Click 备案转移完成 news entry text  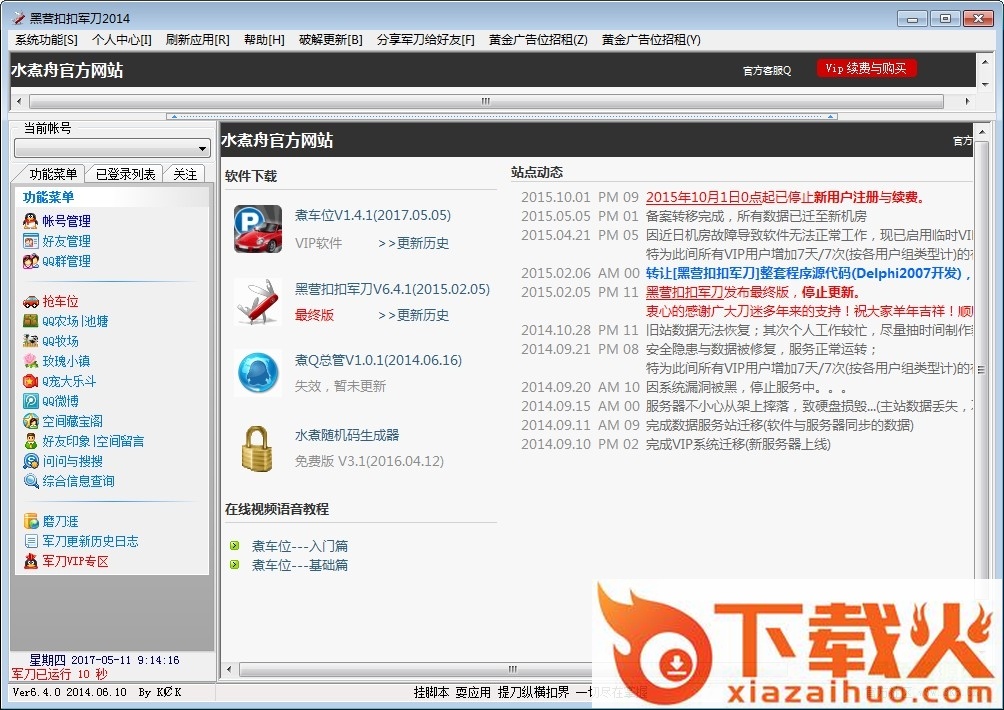[756, 216]
